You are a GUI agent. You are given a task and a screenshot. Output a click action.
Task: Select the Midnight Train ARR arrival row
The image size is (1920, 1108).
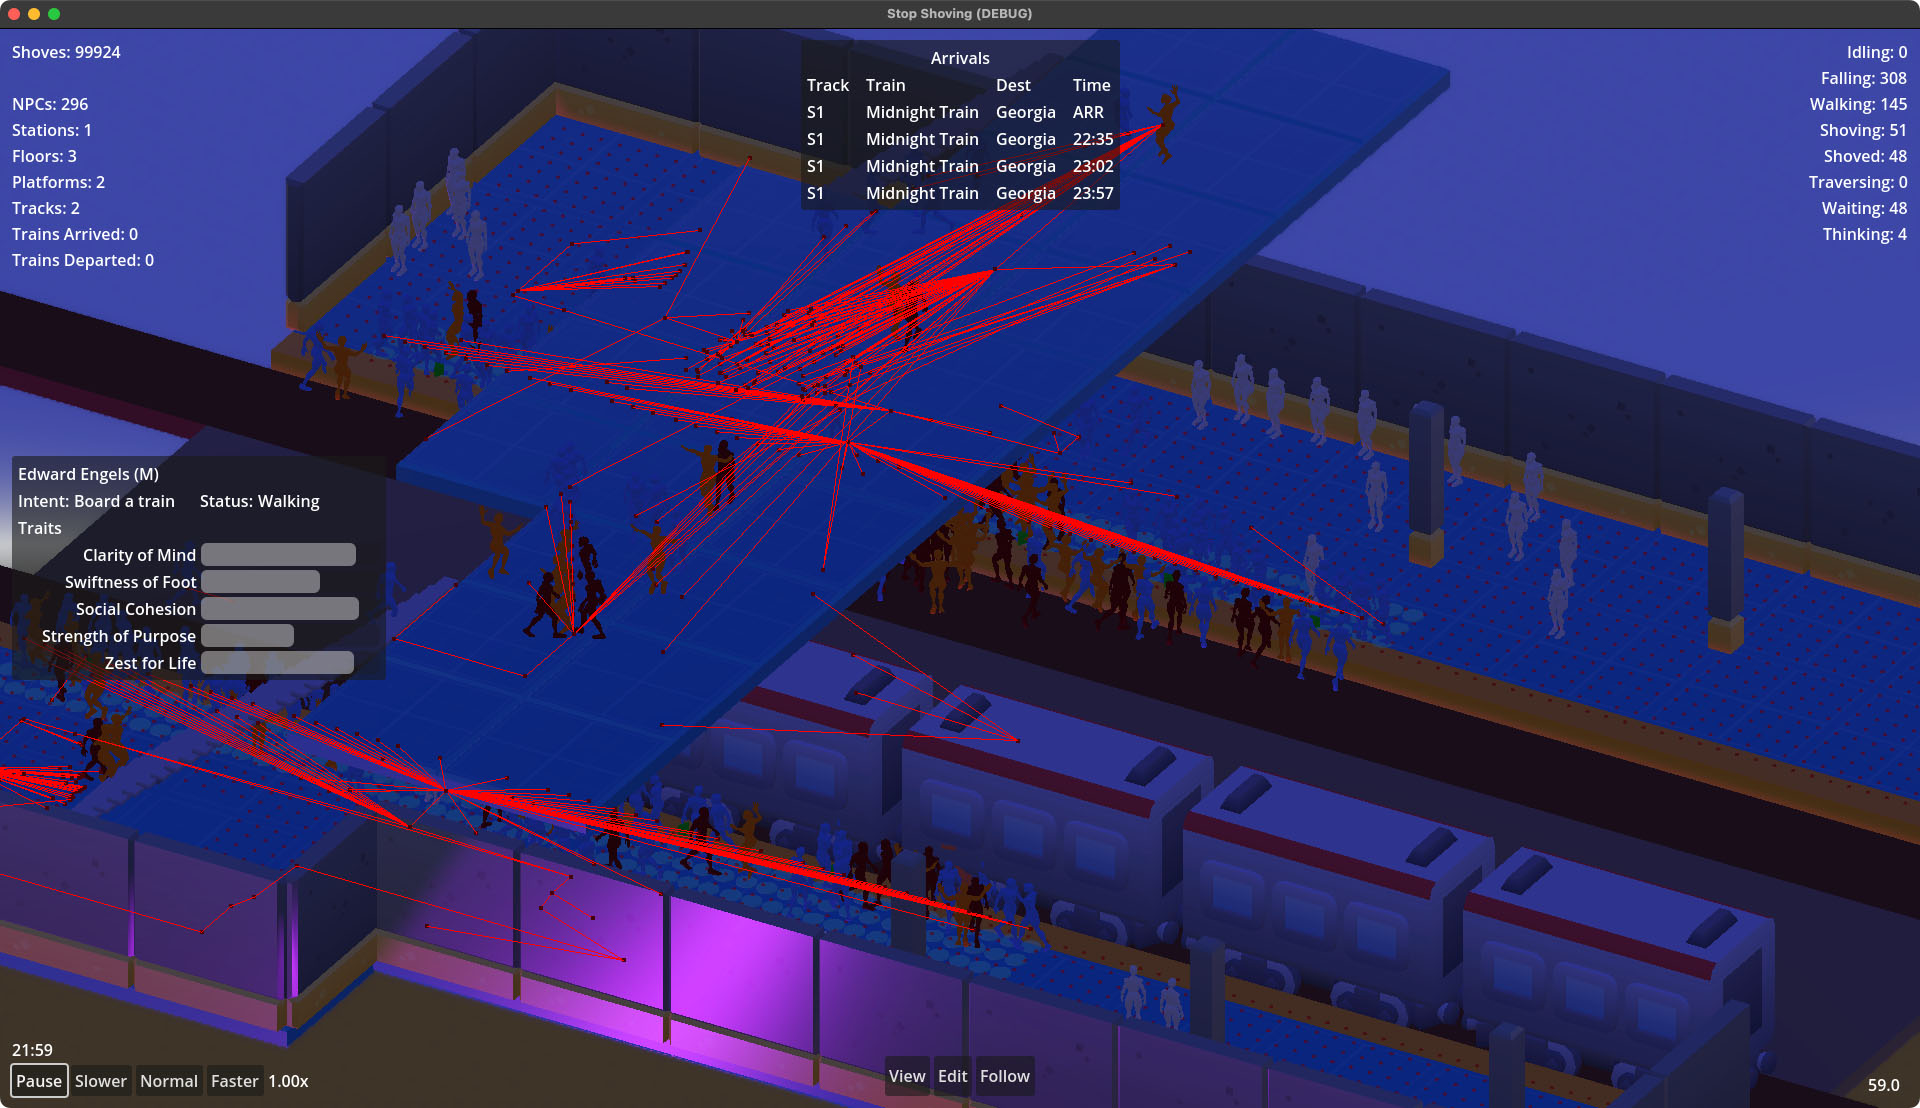pyautogui.click(x=958, y=112)
